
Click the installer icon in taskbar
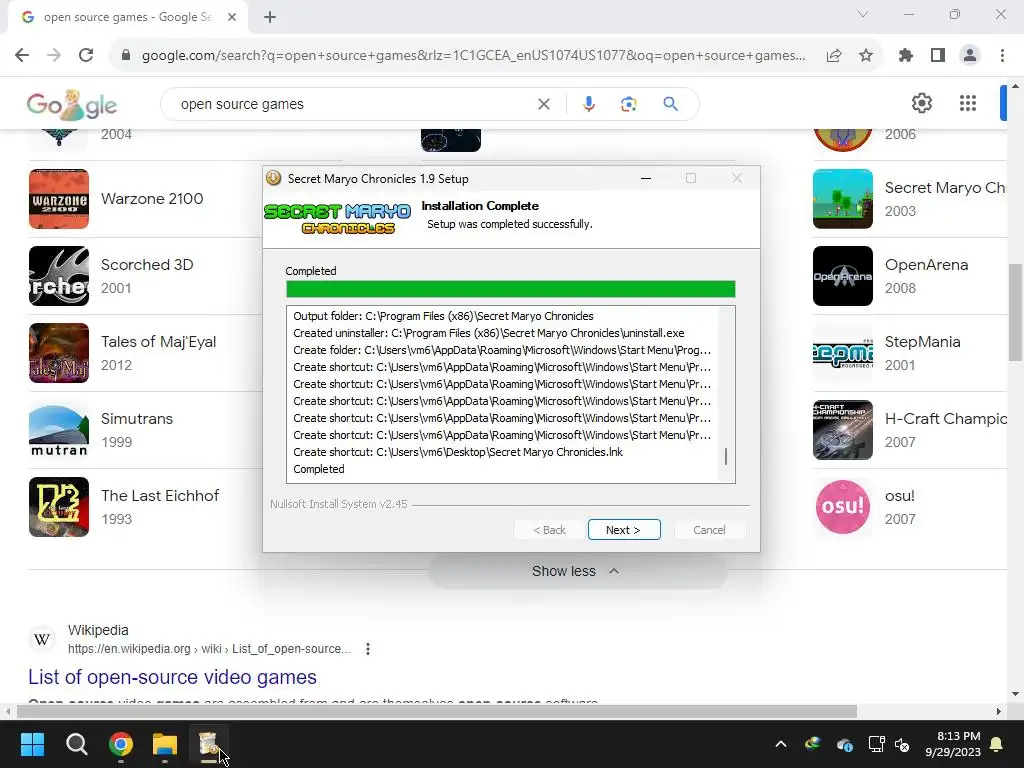tap(209, 744)
